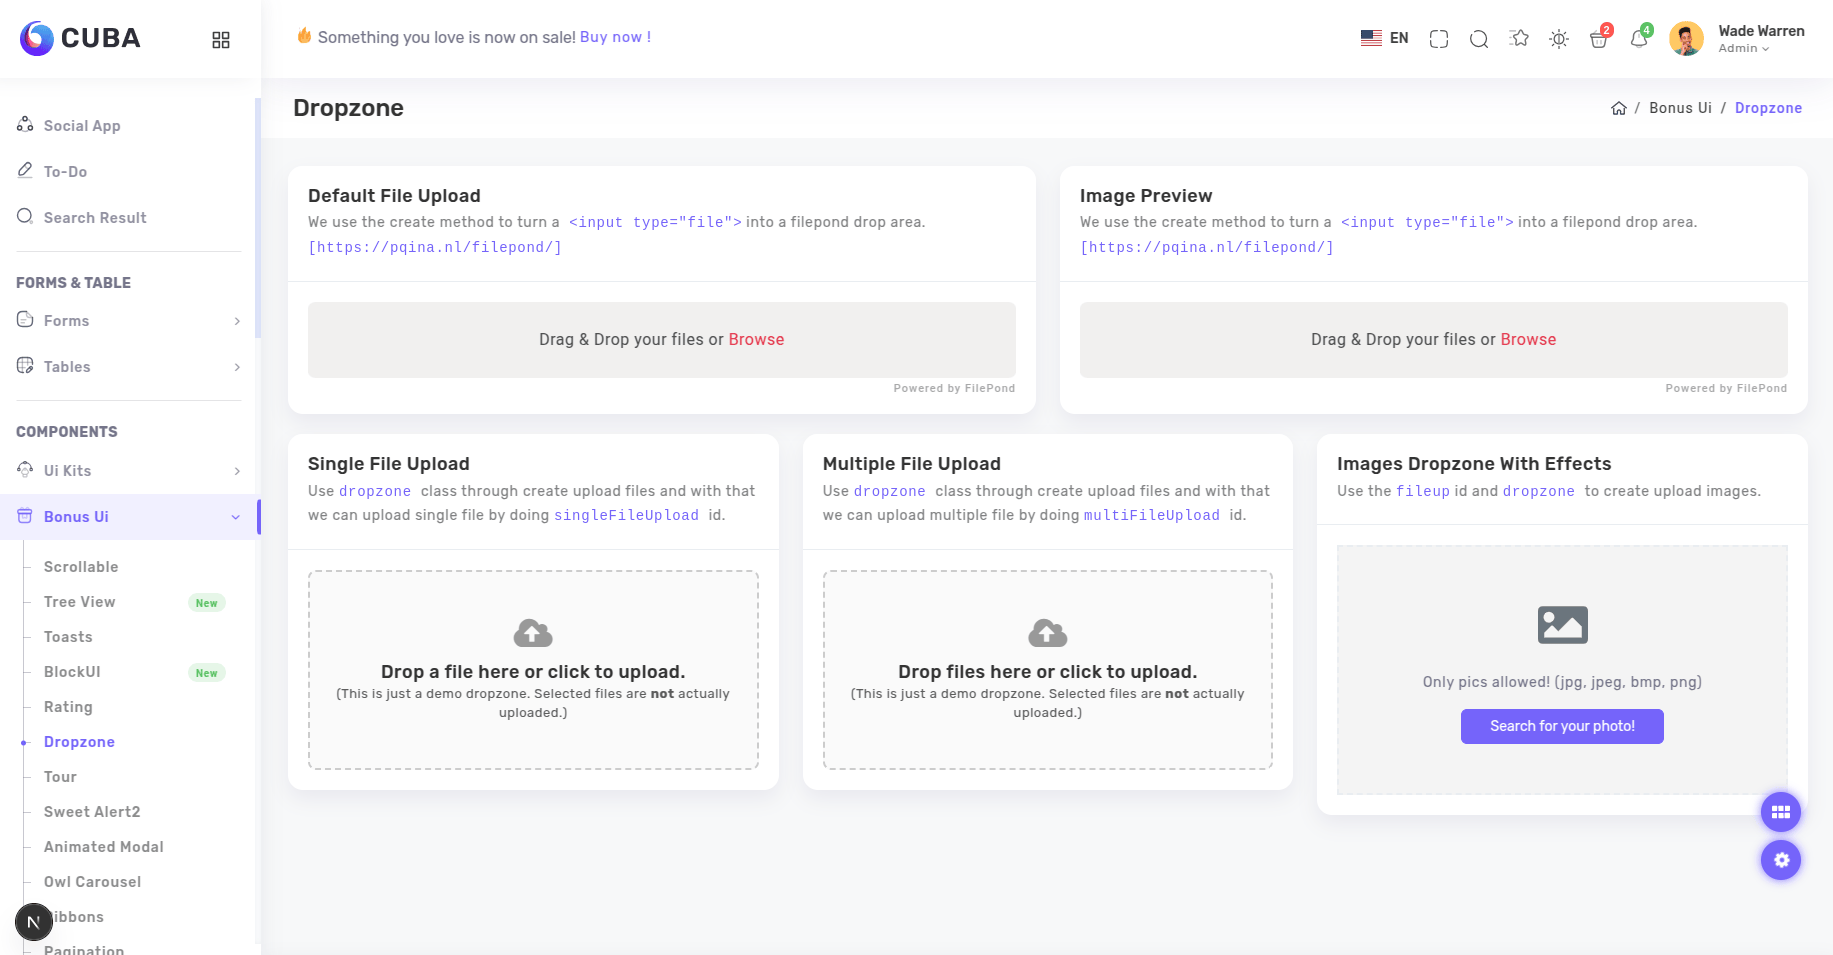
Task: Go home via breadcrumb house icon
Action: pos(1619,108)
